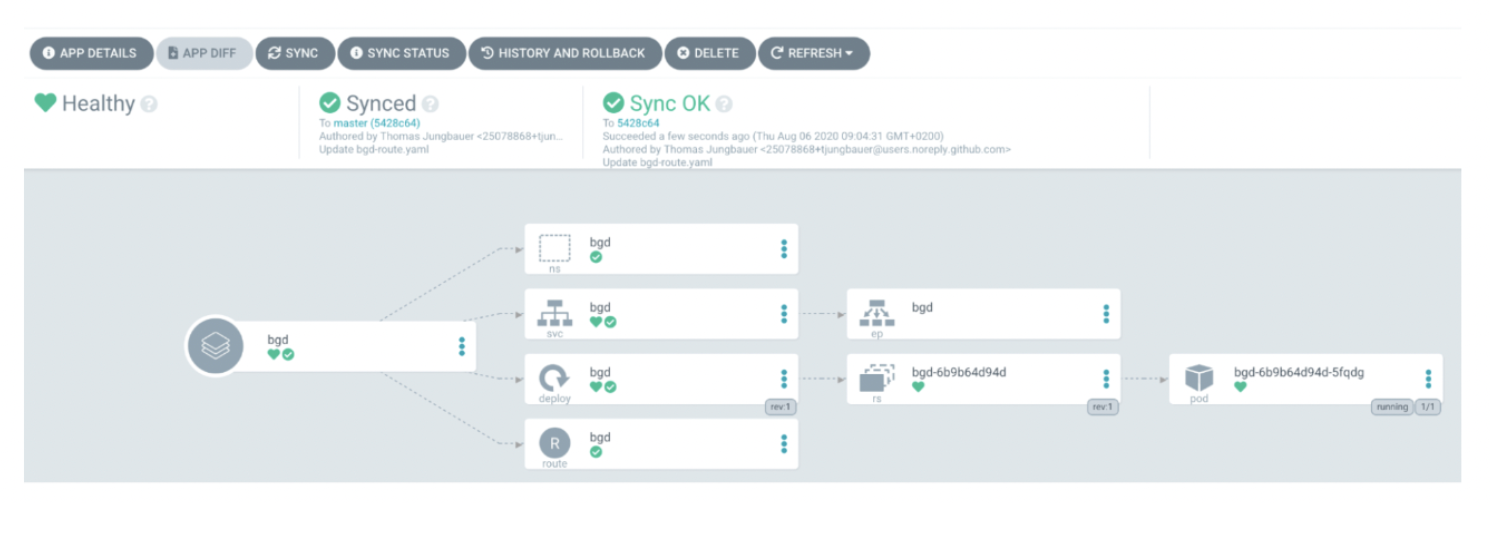The image size is (1490, 560).
Task: Click the Delete button
Action: coord(708,53)
